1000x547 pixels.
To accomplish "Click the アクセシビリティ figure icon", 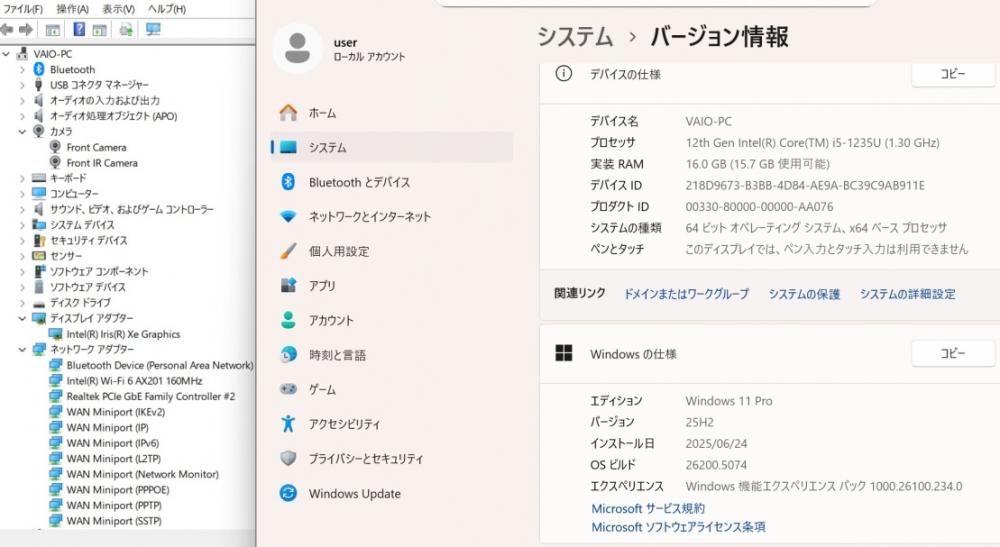I will 288,423.
